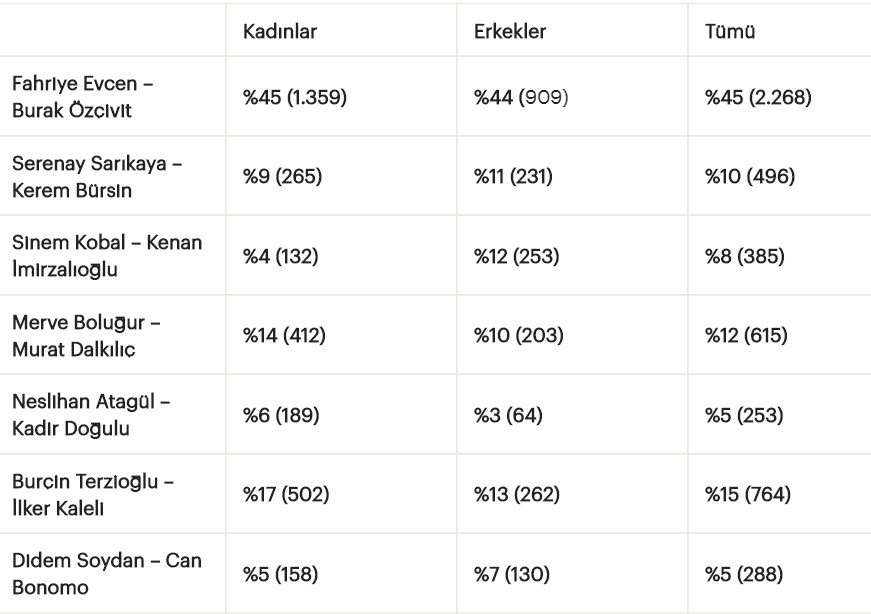Click the Neslihan Atagül – Kadir Doğulu cell
Image resolution: width=871 pixels, height=614 pixels.
[x=91, y=415]
